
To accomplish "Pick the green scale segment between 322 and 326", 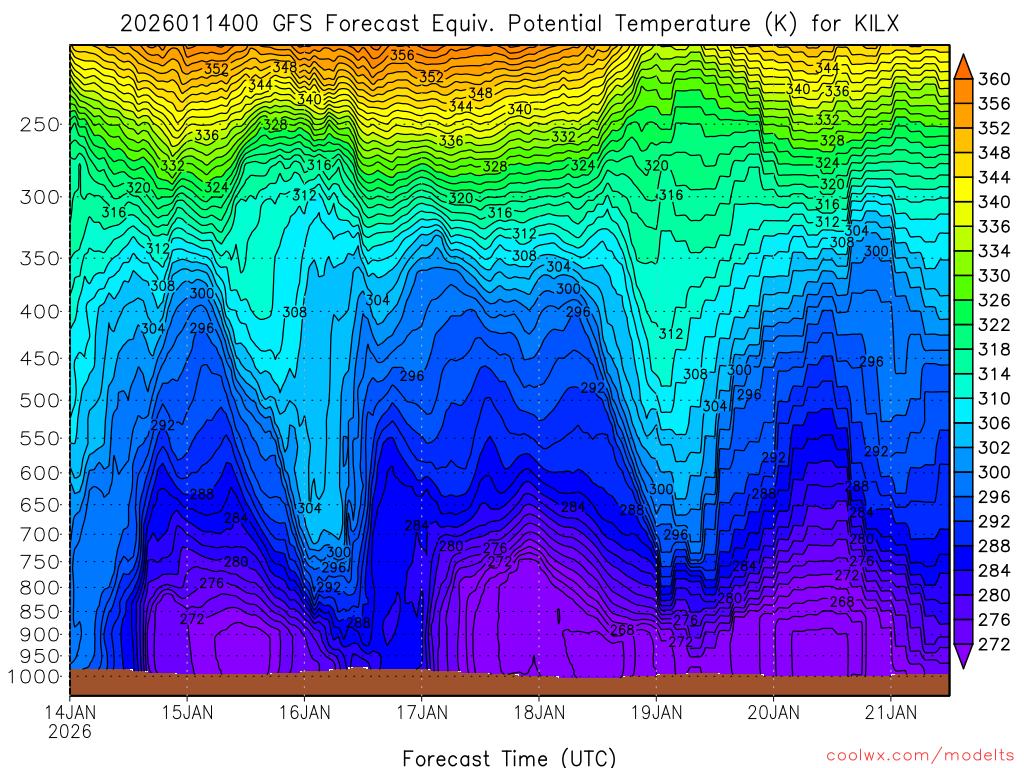I will (963, 312).
